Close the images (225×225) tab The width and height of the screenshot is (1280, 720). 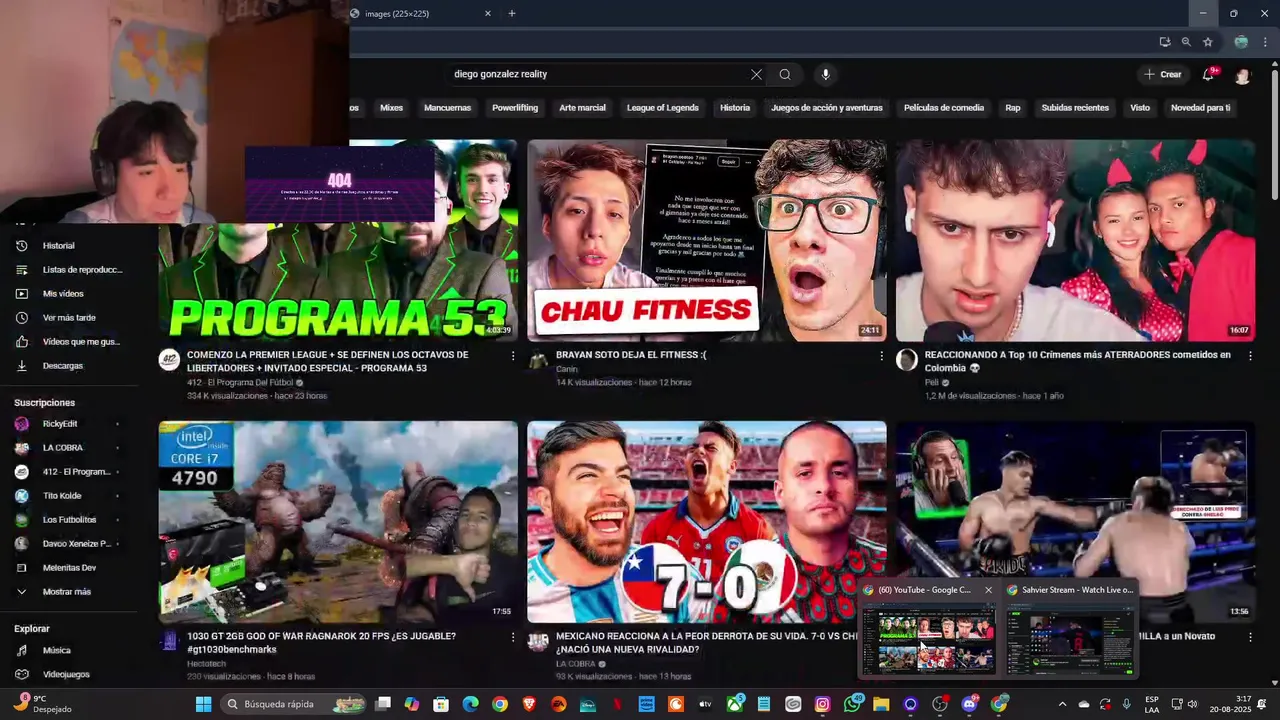[x=488, y=13]
